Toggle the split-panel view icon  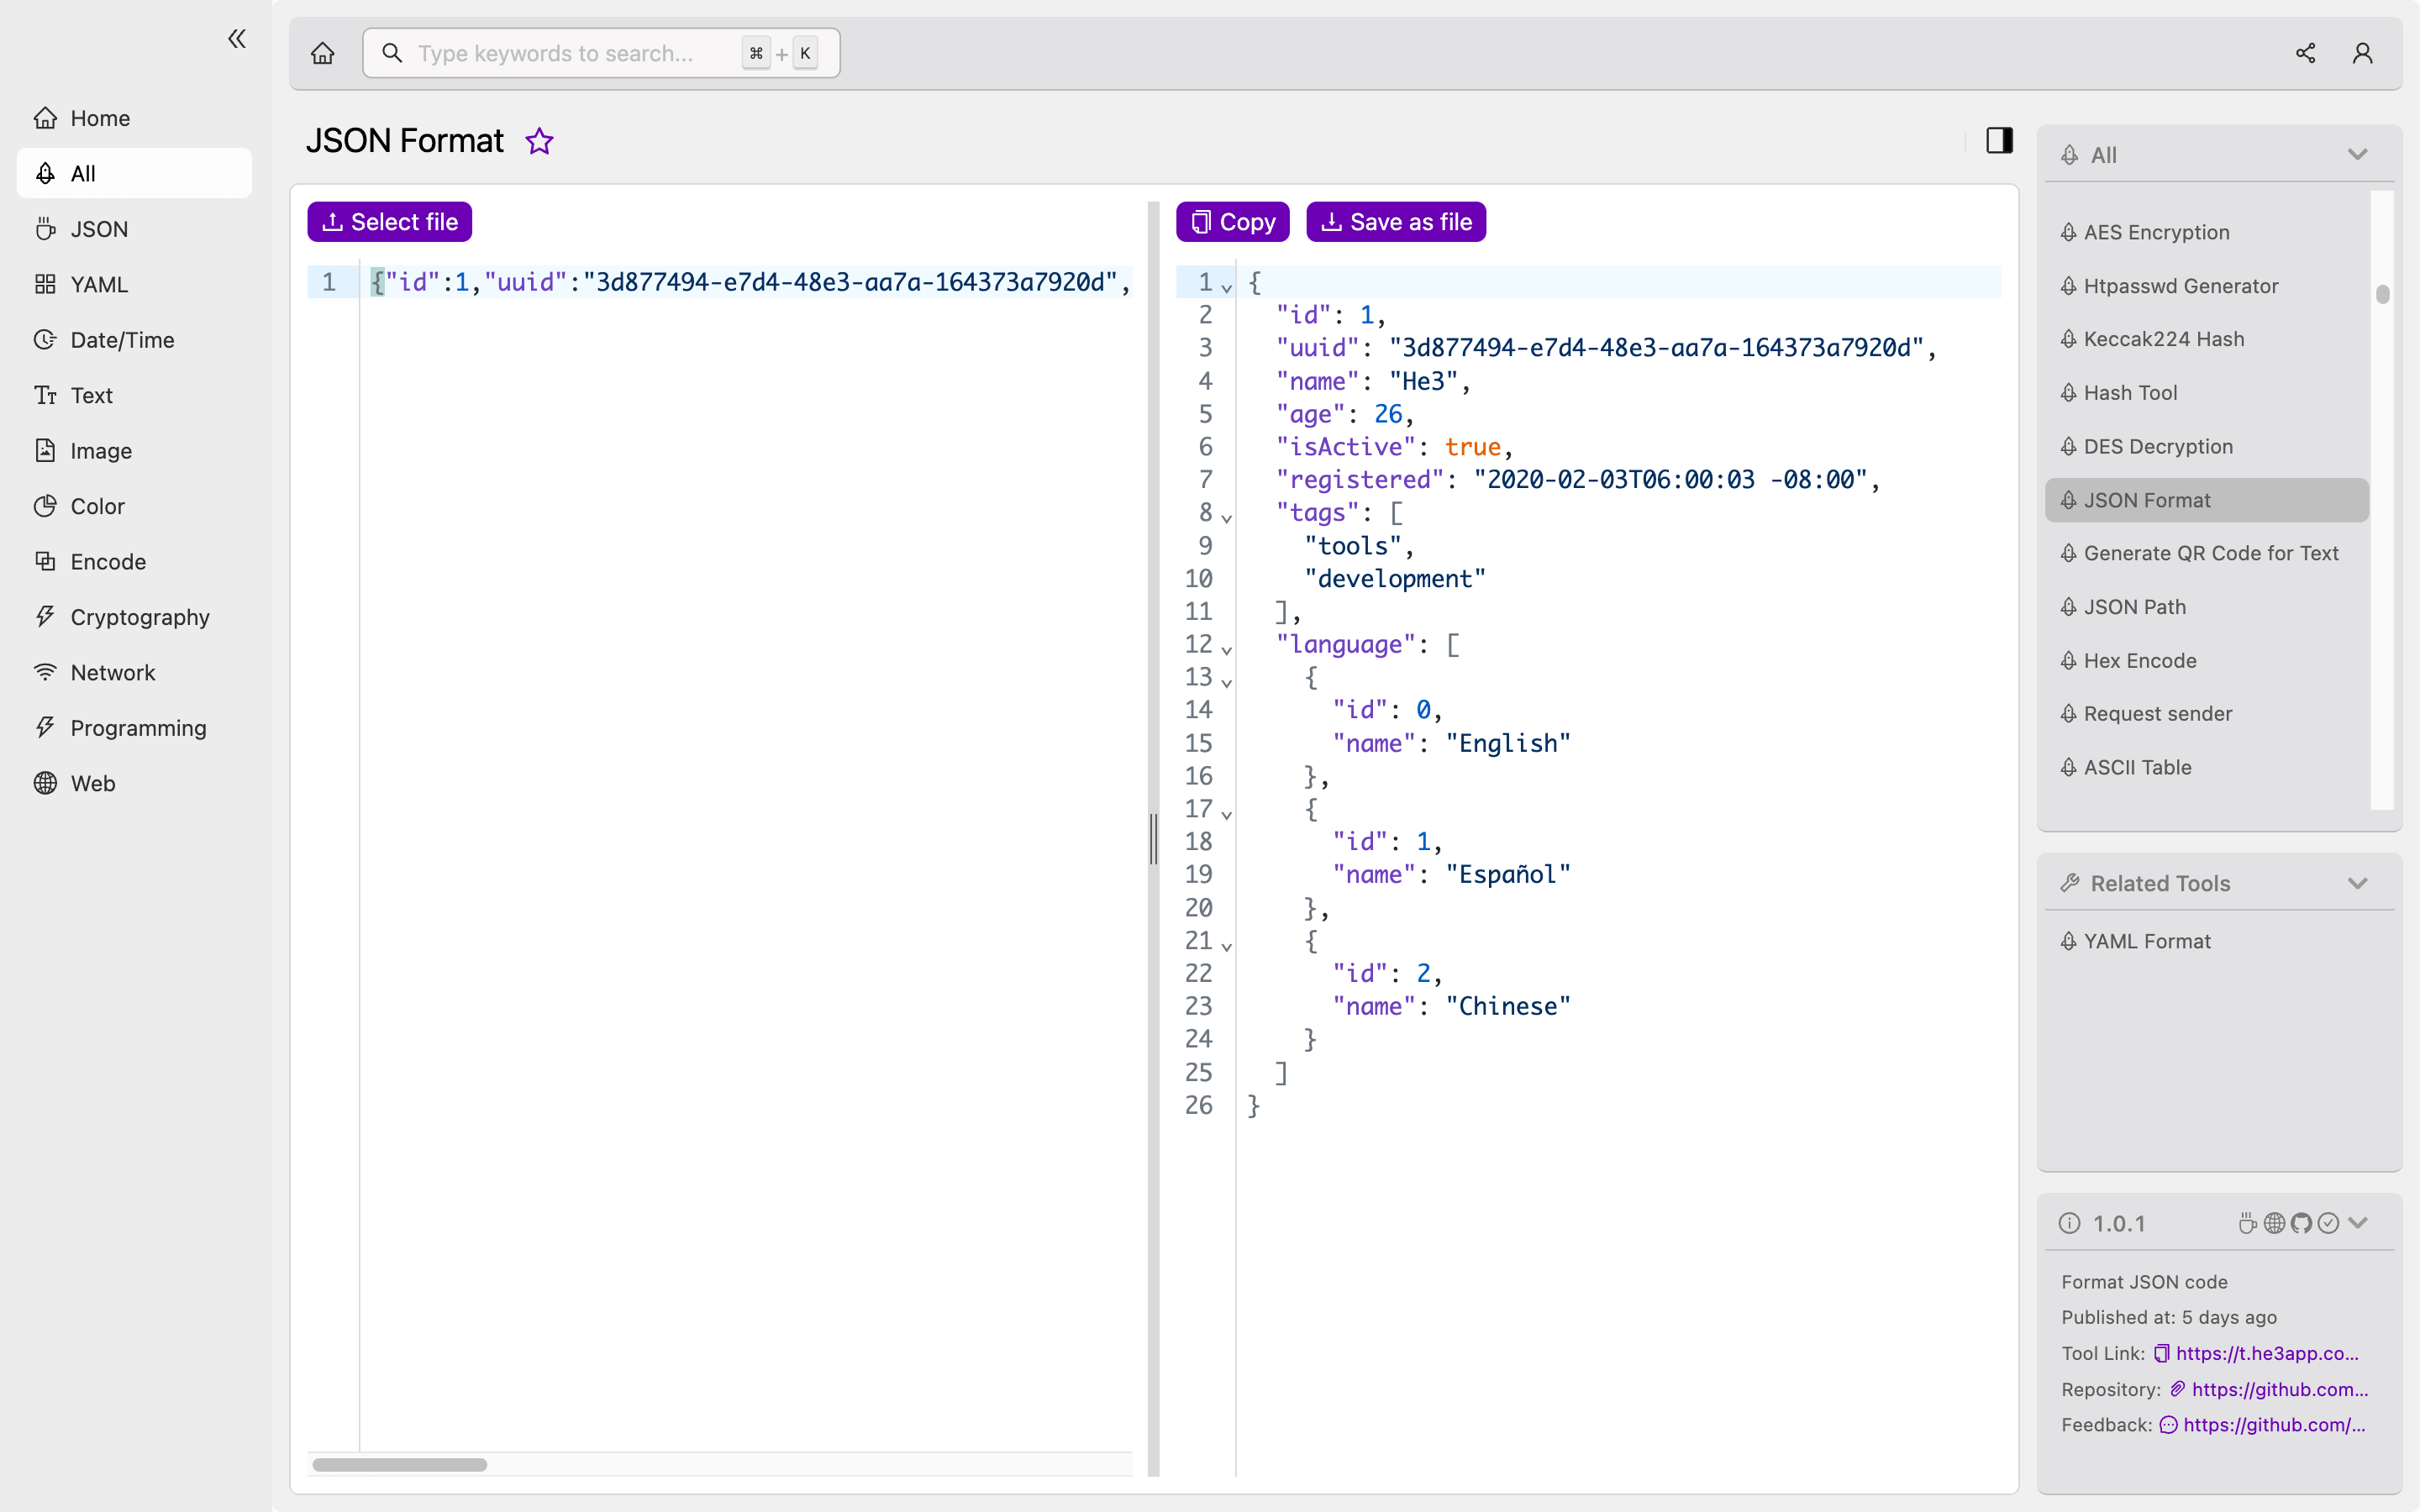2000,139
